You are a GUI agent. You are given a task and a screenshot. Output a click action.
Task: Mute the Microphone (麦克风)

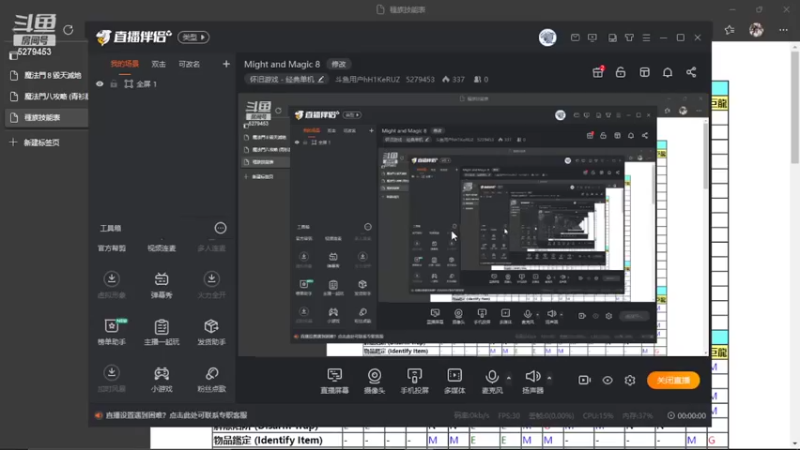492,381
